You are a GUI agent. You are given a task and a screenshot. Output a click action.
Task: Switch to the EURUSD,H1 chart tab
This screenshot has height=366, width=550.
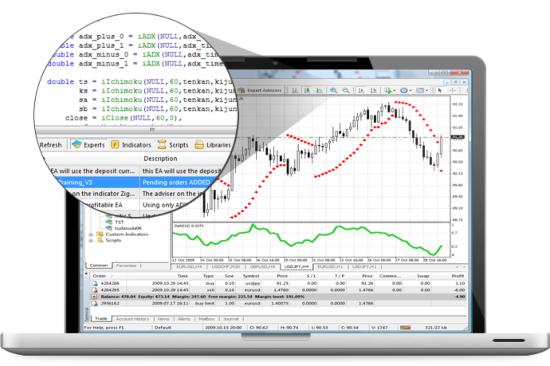click(x=330, y=267)
